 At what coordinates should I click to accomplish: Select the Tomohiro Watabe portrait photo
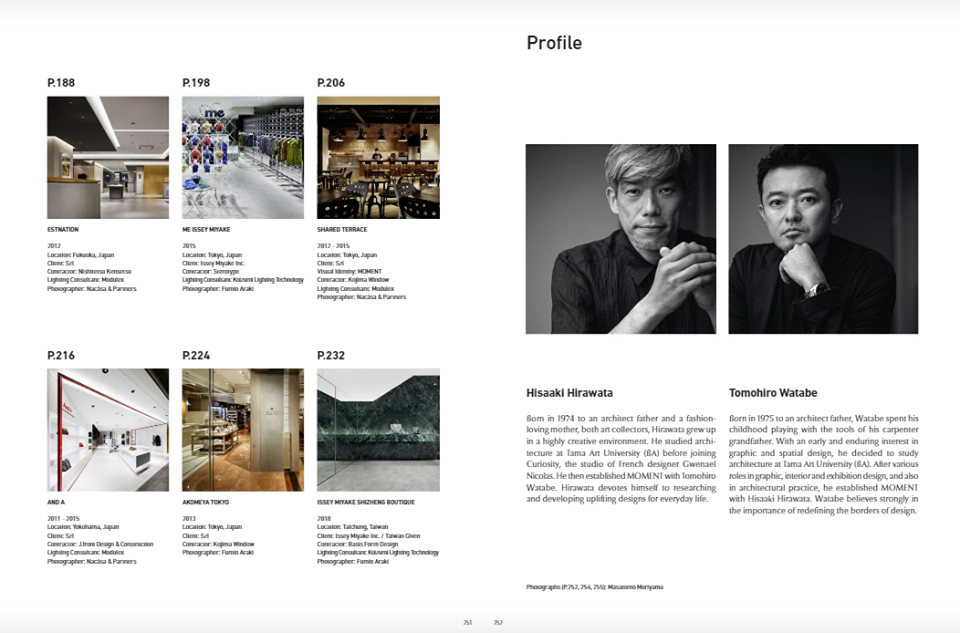pyautogui.click(x=823, y=239)
